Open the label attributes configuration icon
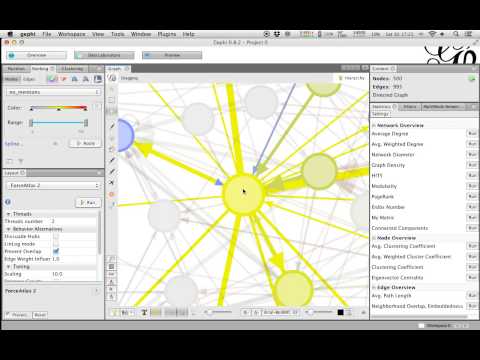The width and height of the screenshot is (480, 360). 348,312
